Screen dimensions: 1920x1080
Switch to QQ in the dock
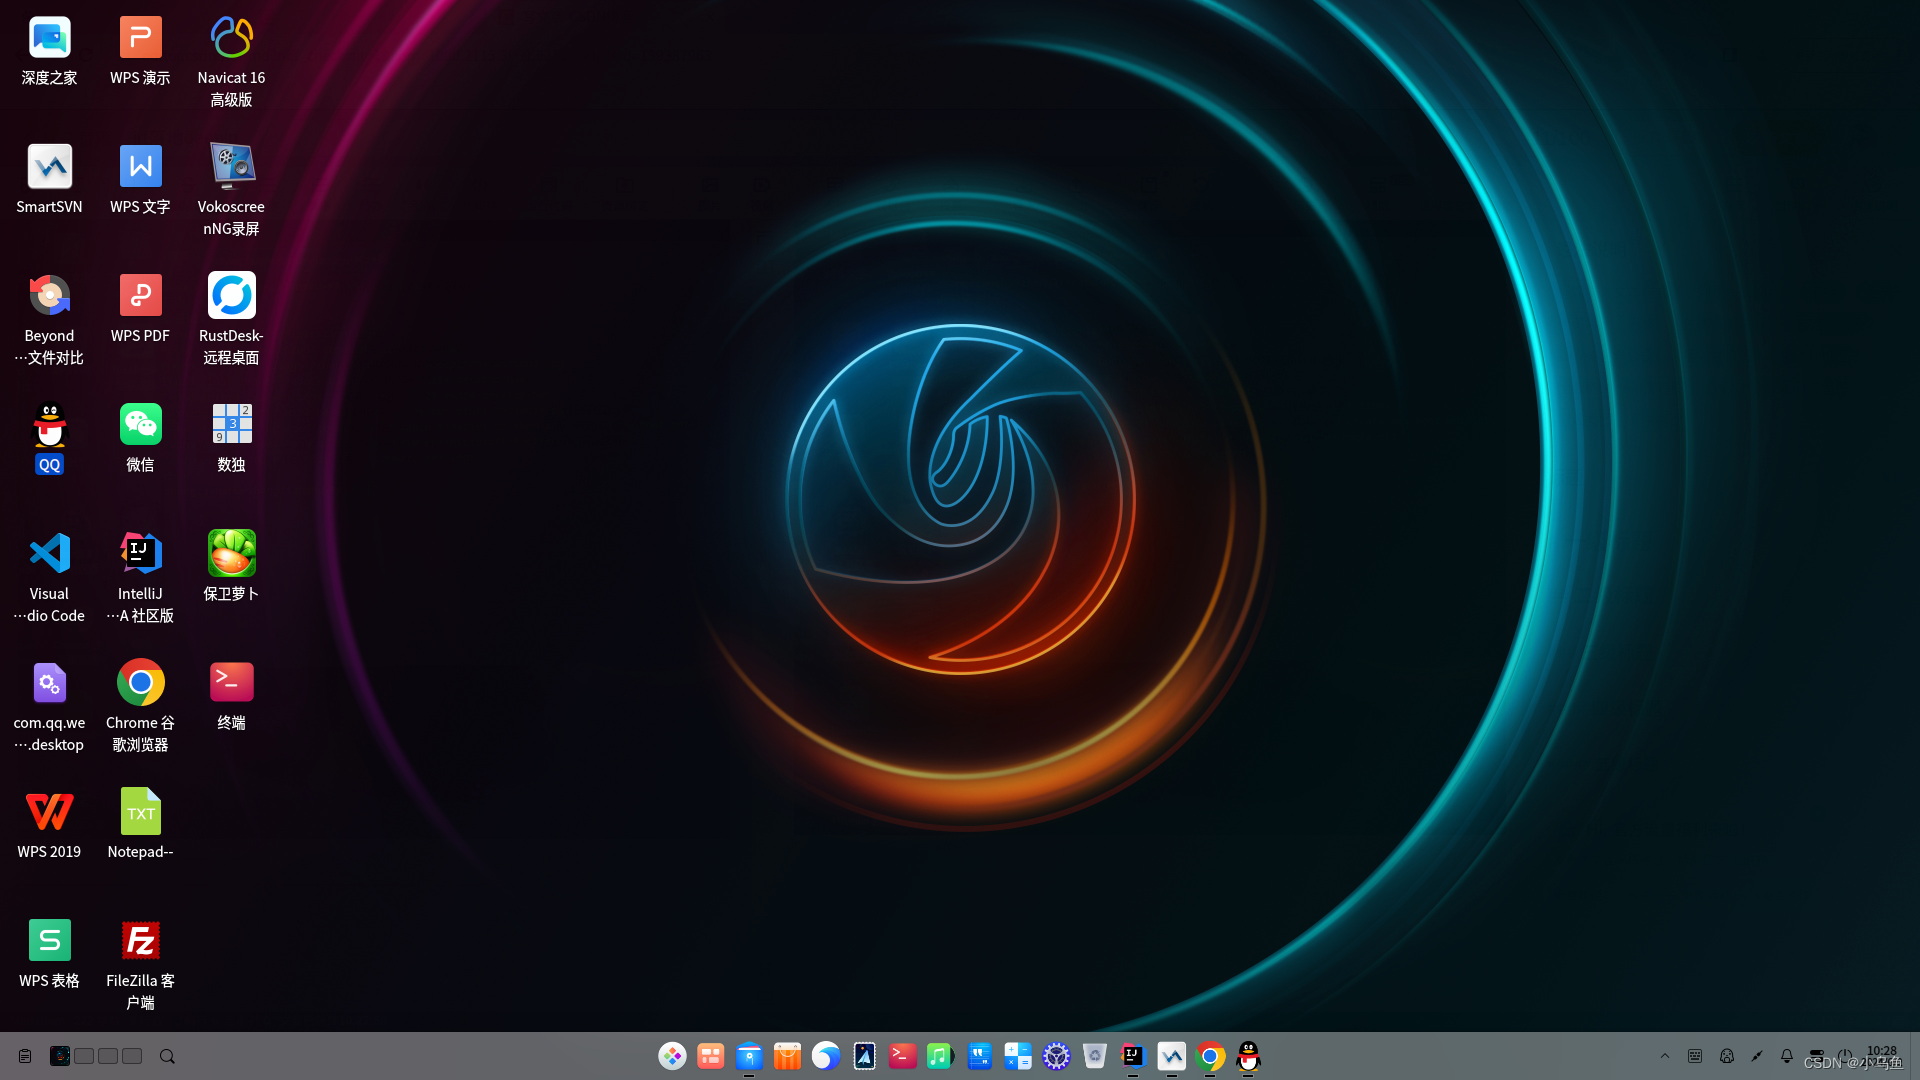[x=1248, y=1056]
